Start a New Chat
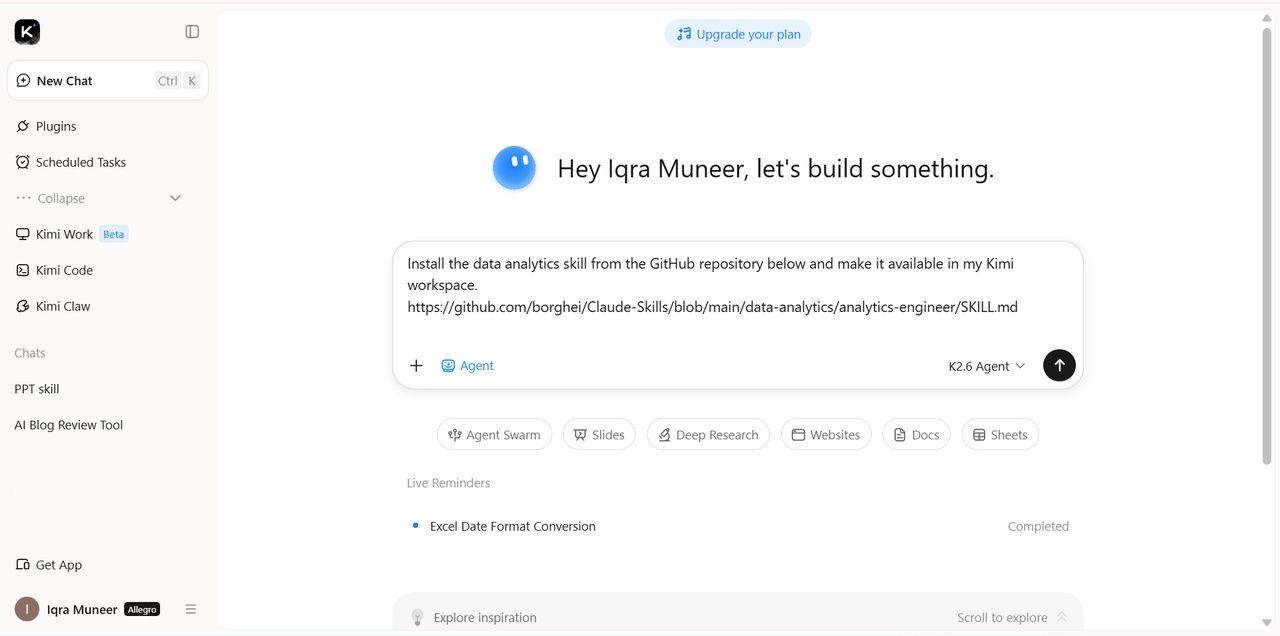The height and width of the screenshot is (636, 1280). click(108, 81)
